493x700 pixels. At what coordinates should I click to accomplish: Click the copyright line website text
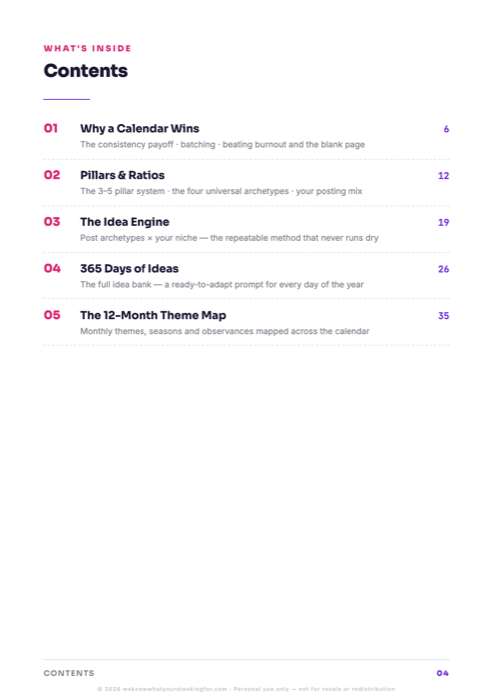pyautogui.click(x=175, y=689)
